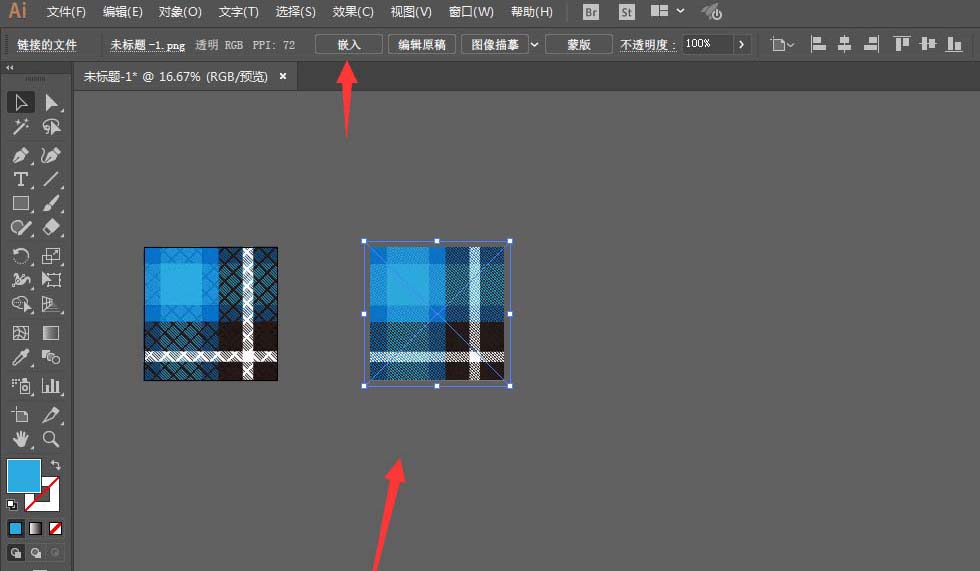Expand opacity slider arrow next to 100%
980x571 pixels.
[x=741, y=44]
